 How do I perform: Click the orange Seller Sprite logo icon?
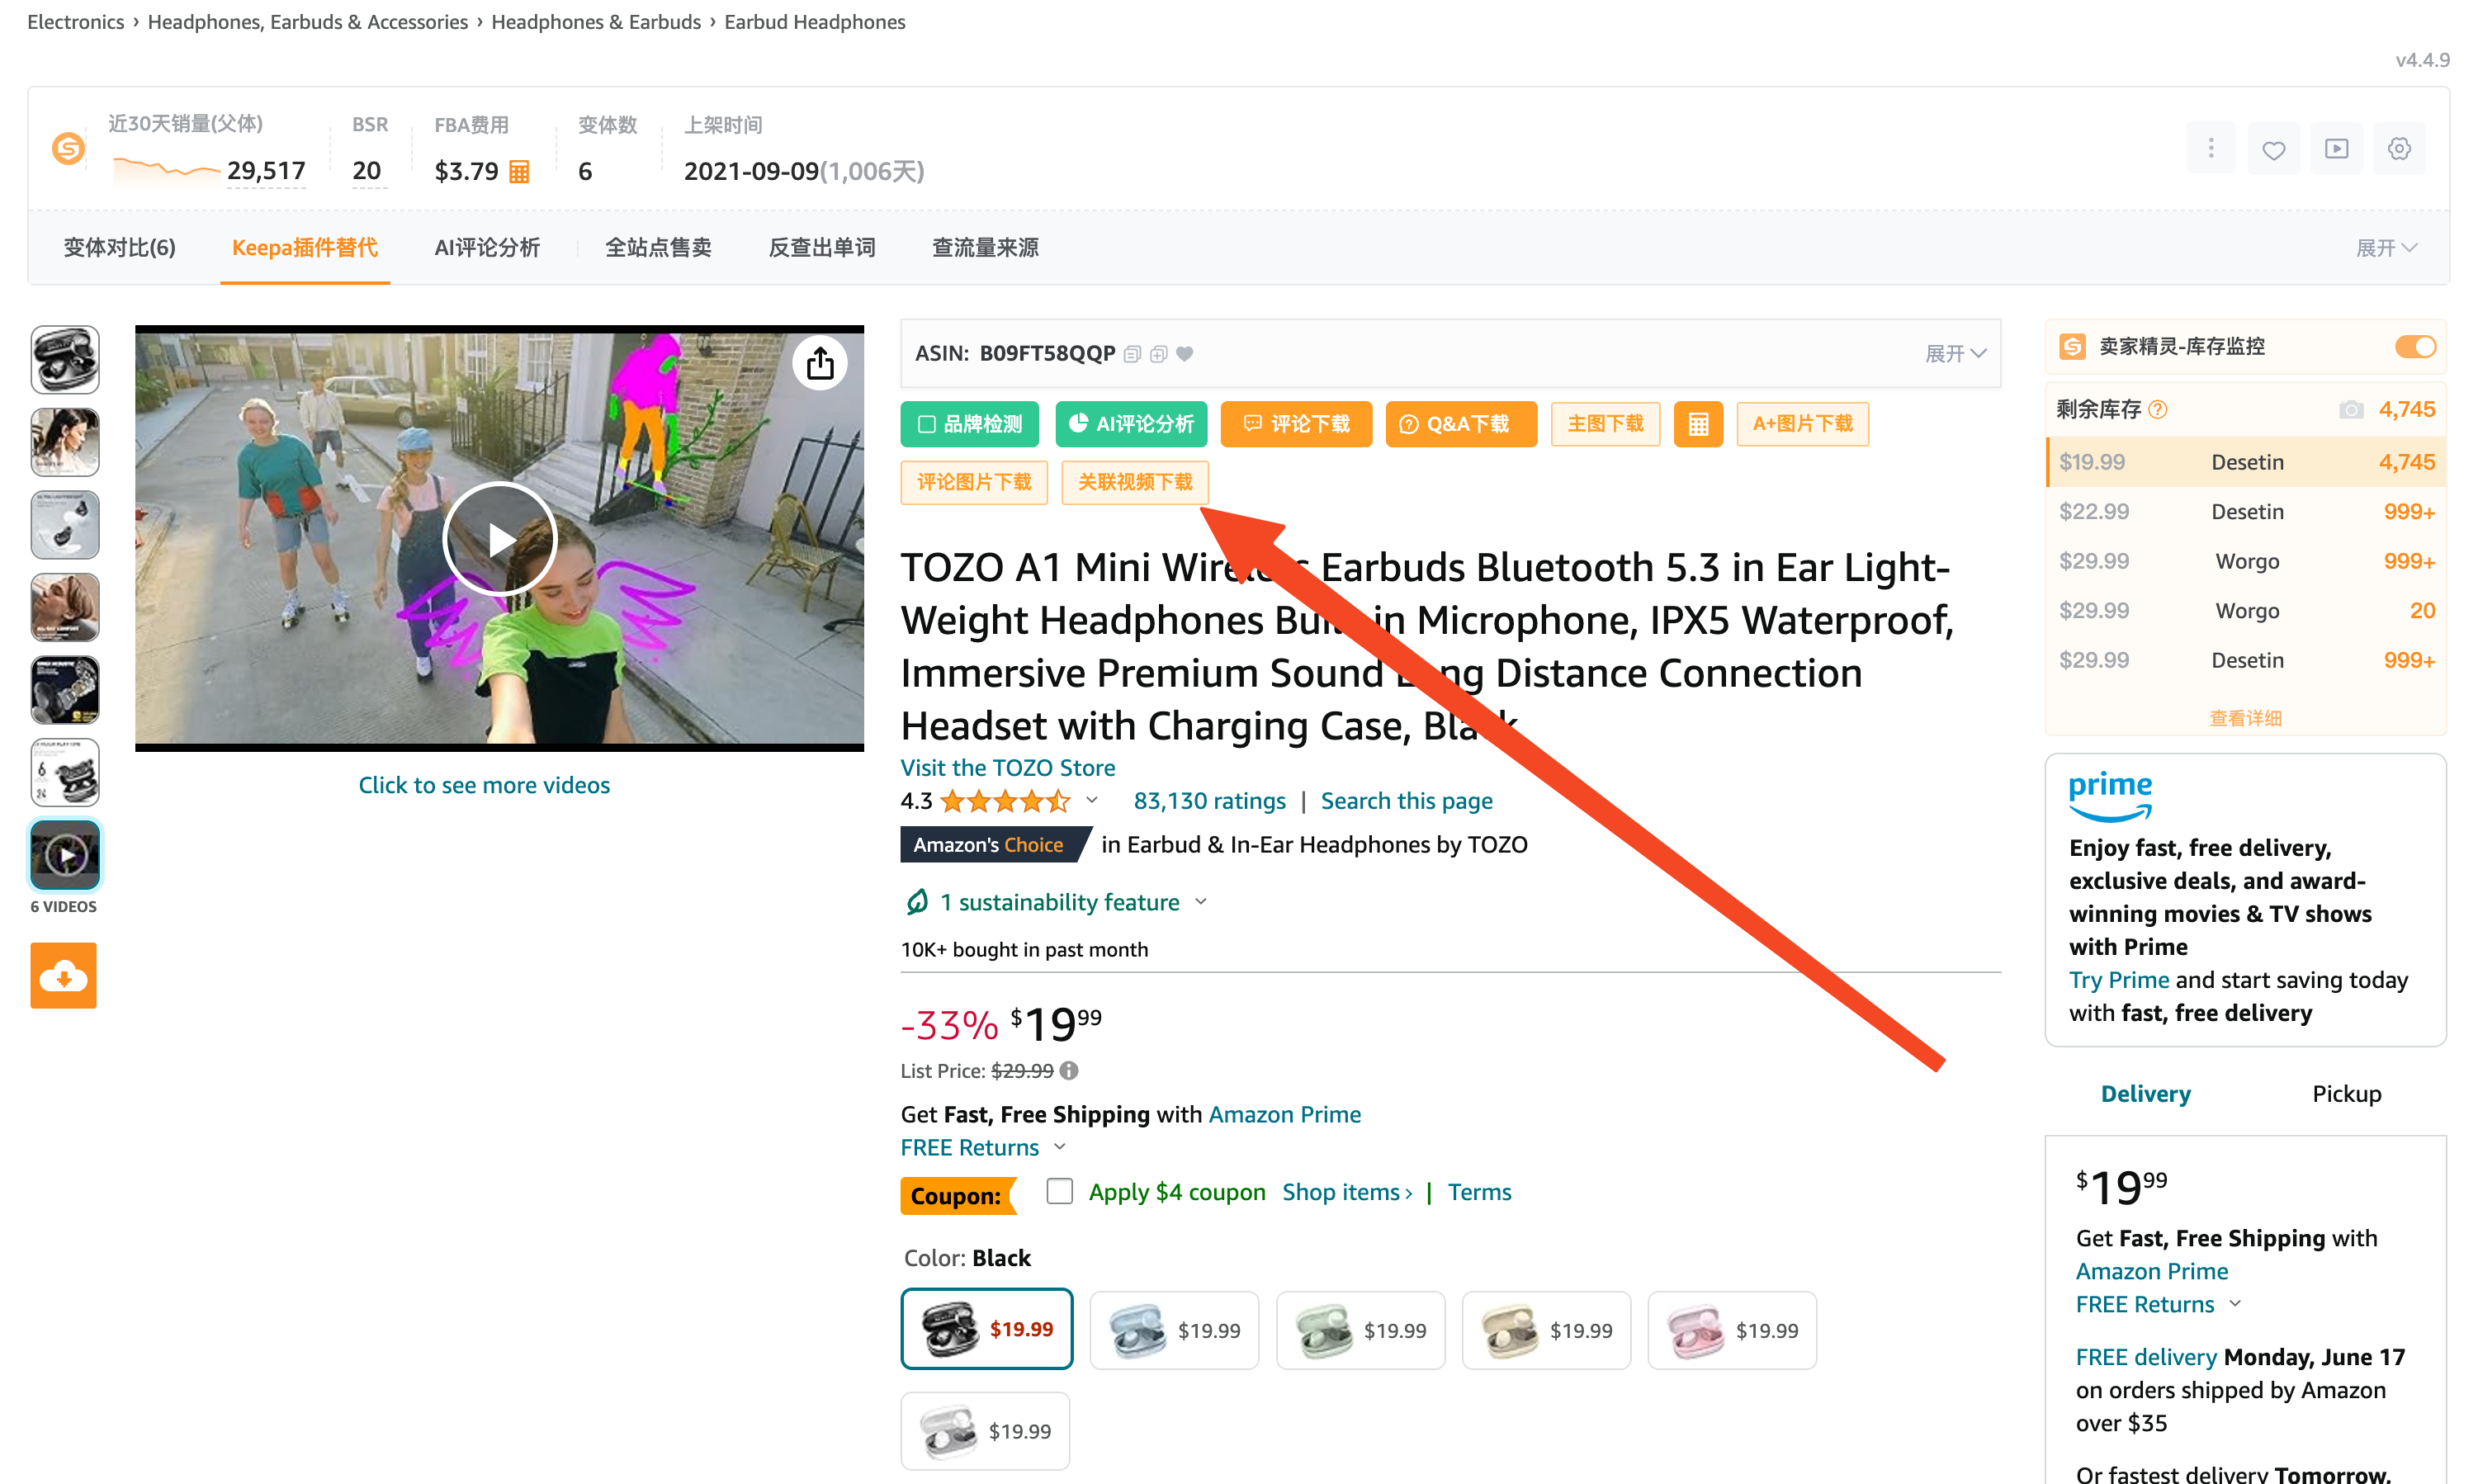(68, 149)
